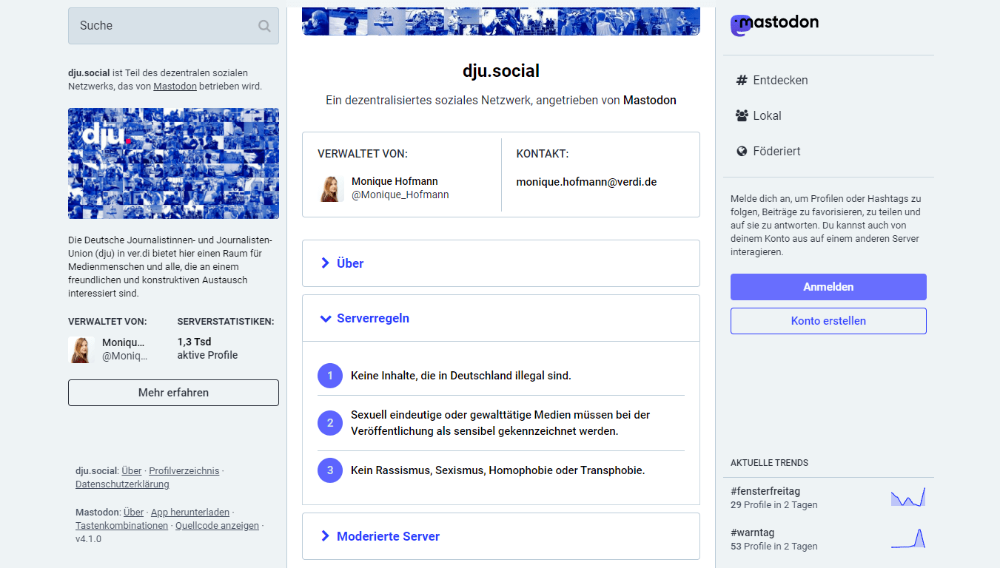Click the Föderiert globe icon
The height and width of the screenshot is (568, 1000).
(x=742, y=152)
